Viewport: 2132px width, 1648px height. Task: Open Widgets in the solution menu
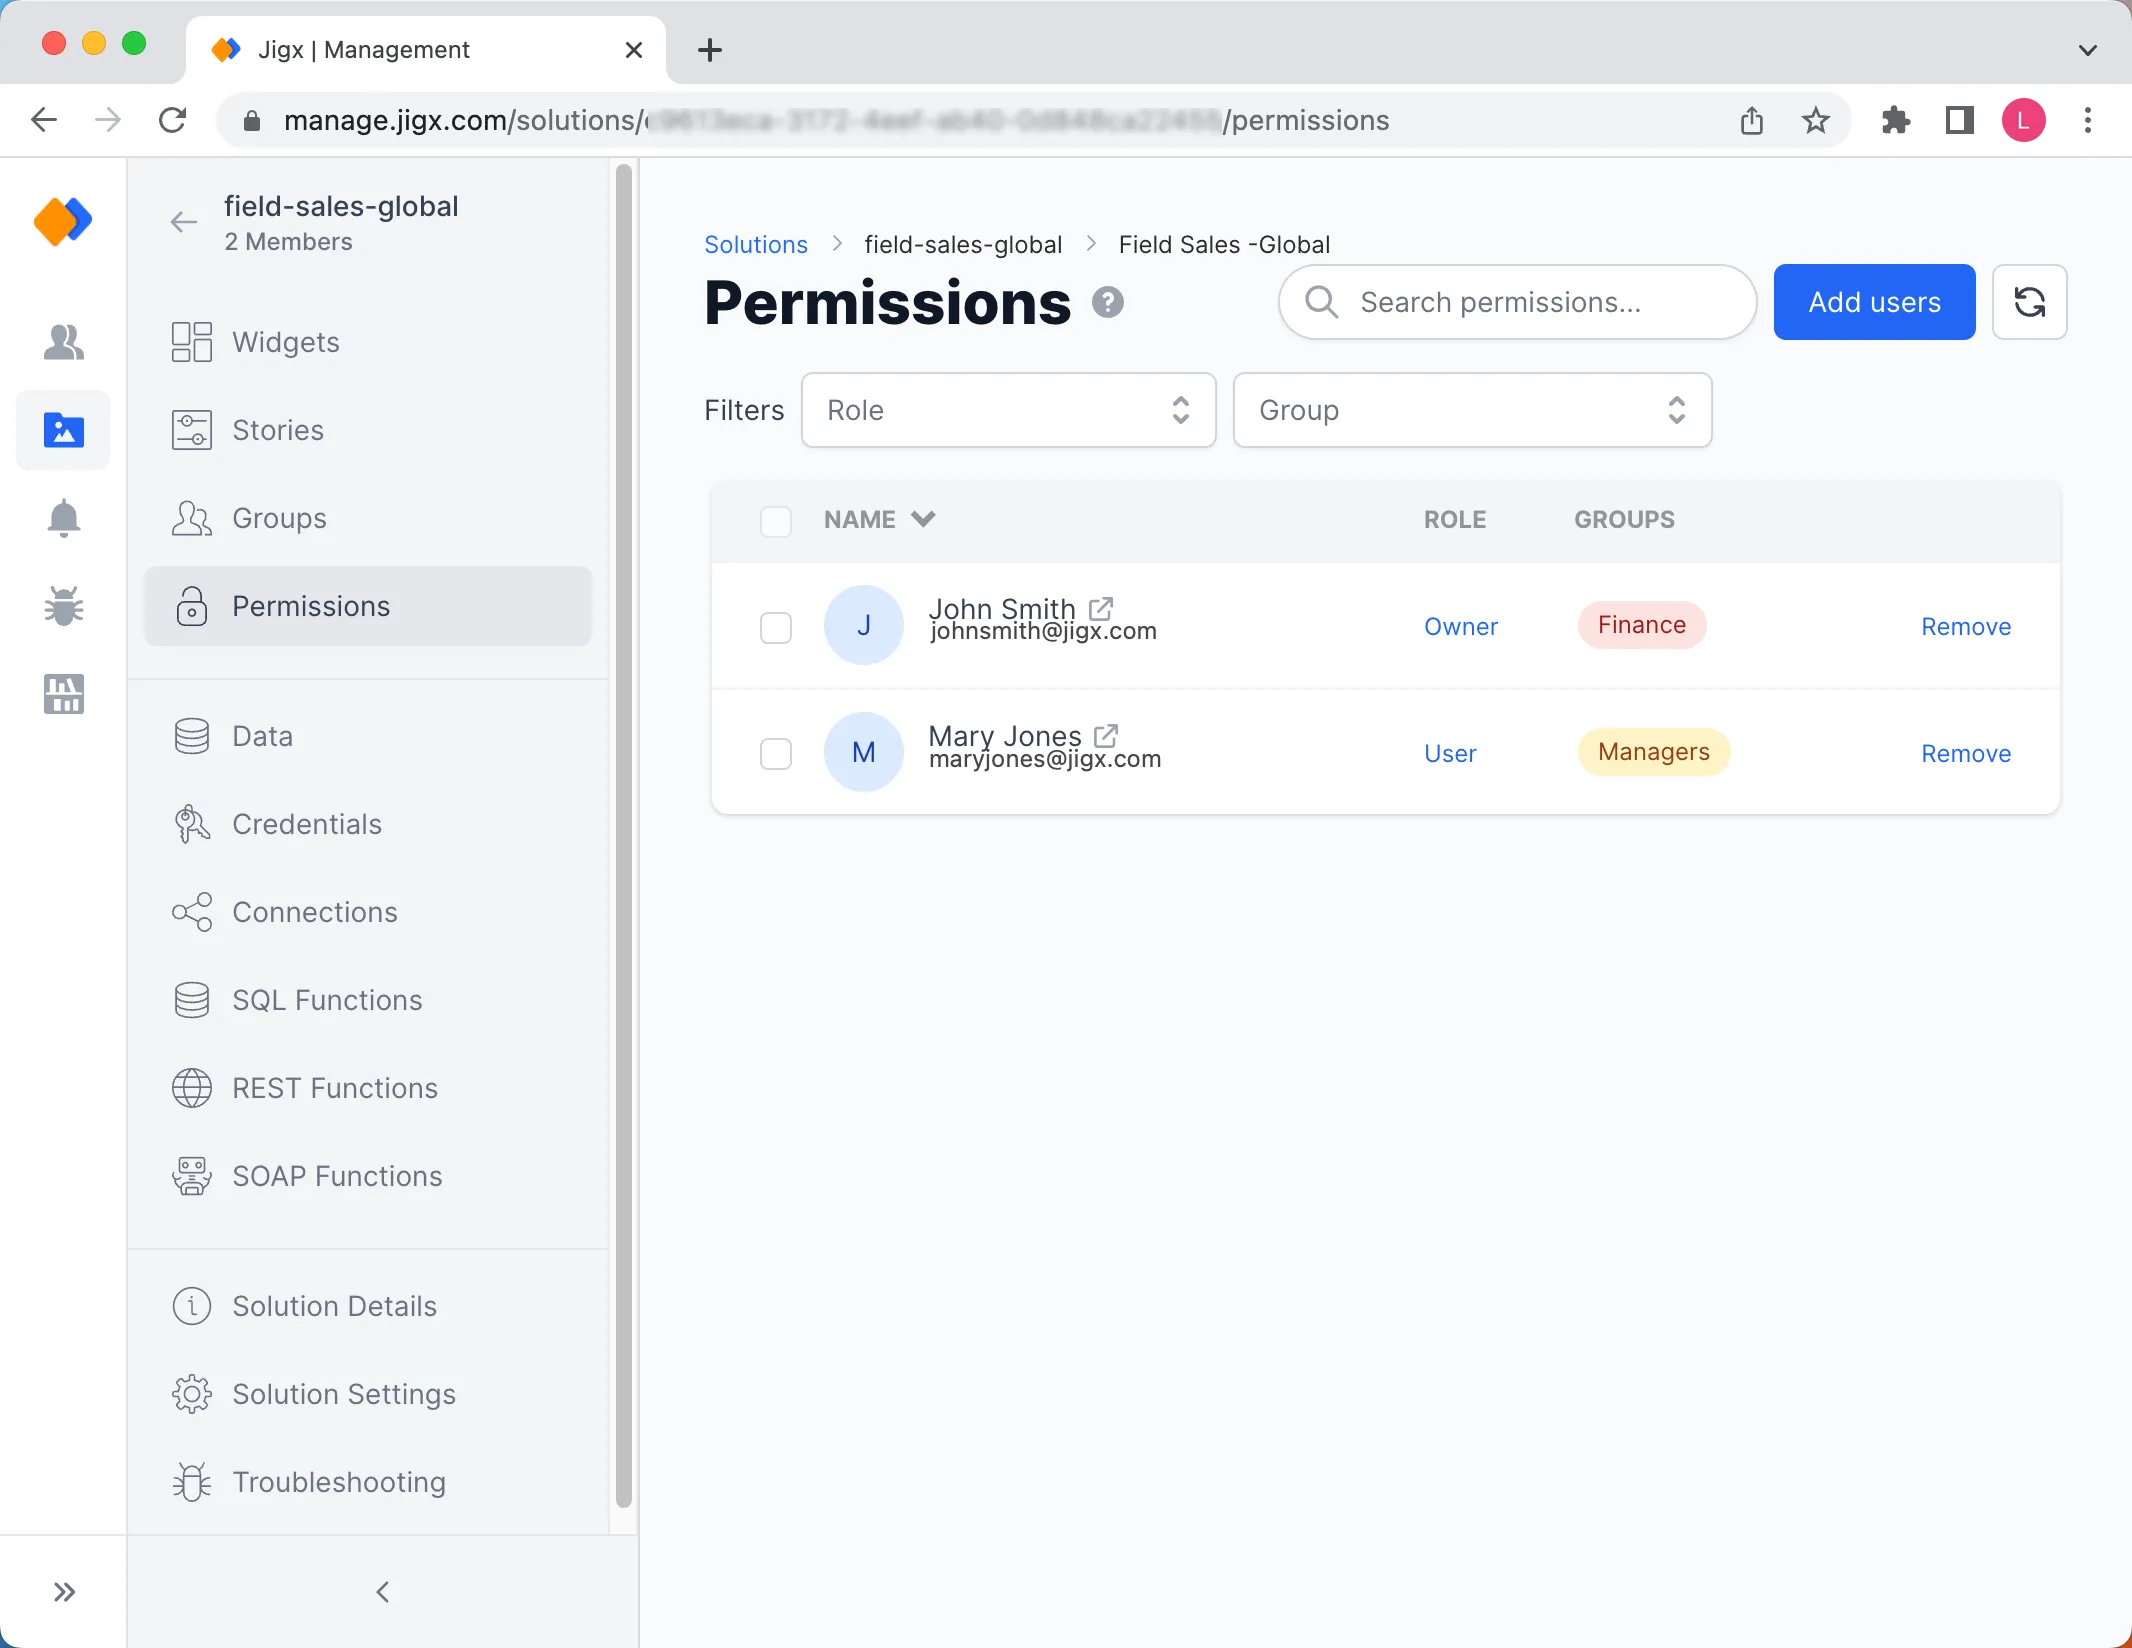(x=368, y=342)
